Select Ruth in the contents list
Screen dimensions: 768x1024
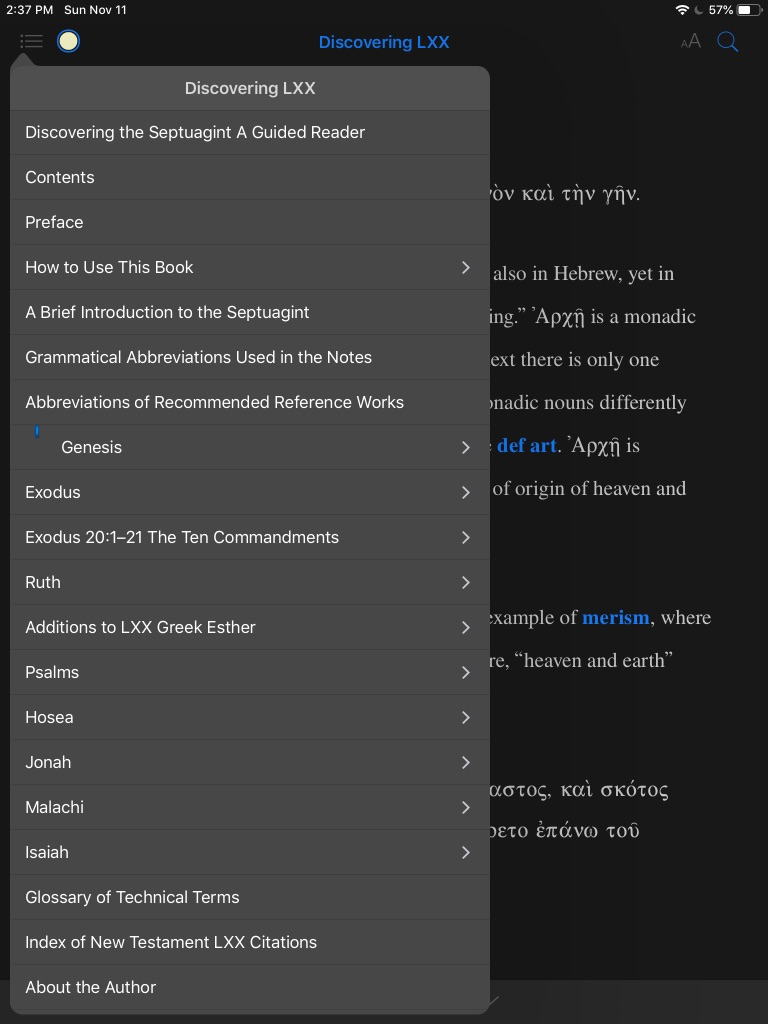click(43, 582)
